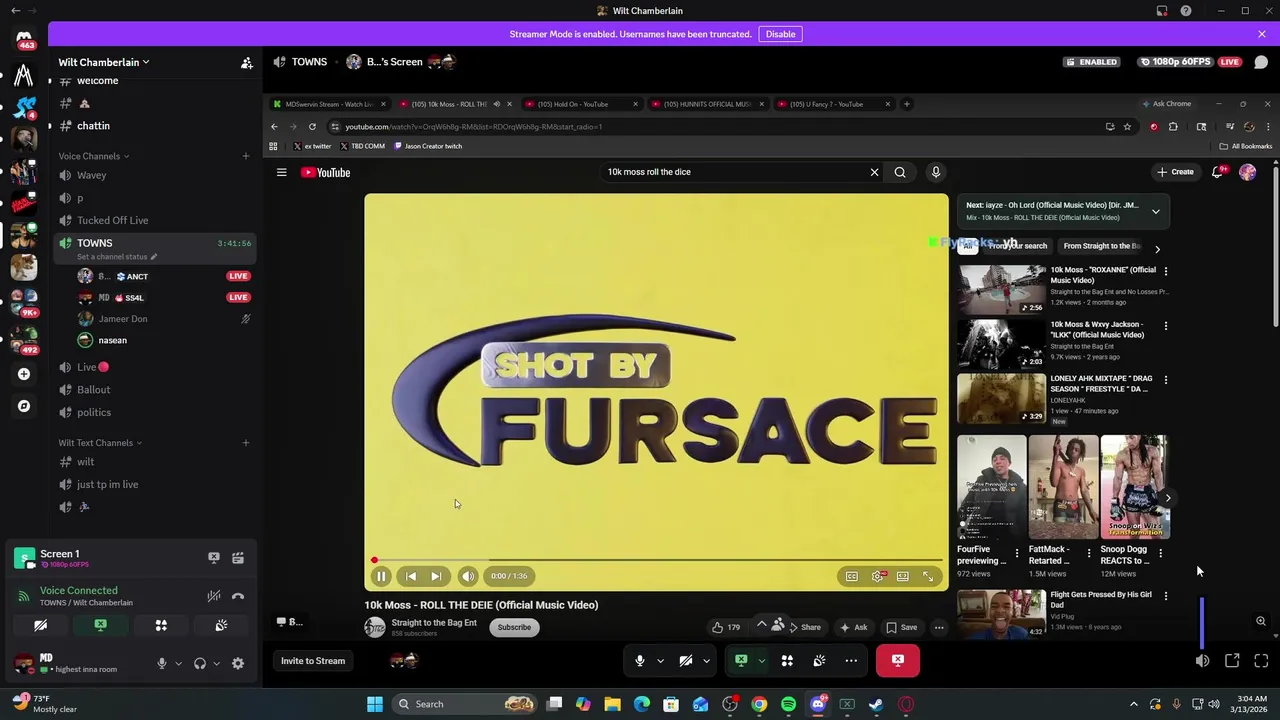Toggle noise suppression in Voice Connected panel
Viewport: 1280px width, 720px height.
pos(213,596)
